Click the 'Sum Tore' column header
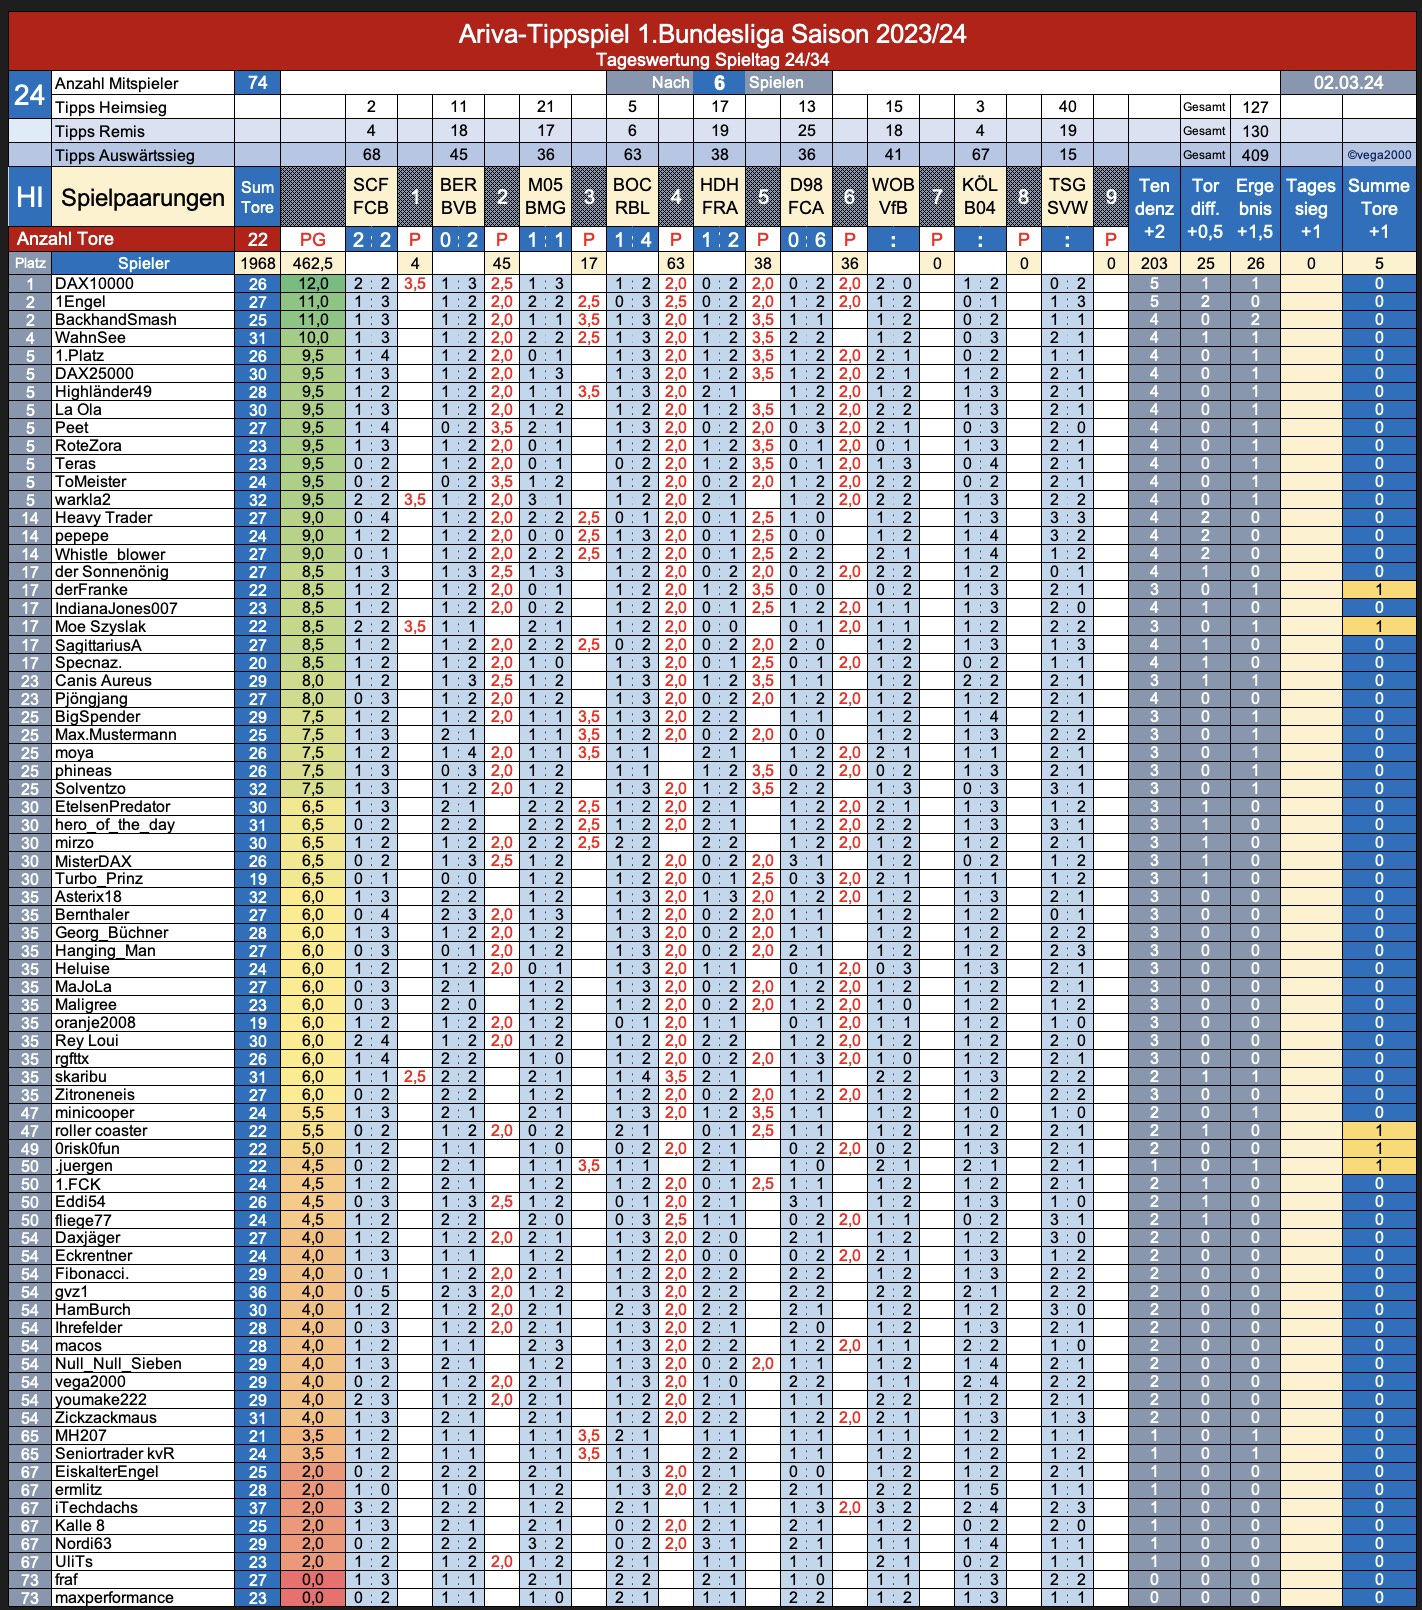 coord(258,197)
